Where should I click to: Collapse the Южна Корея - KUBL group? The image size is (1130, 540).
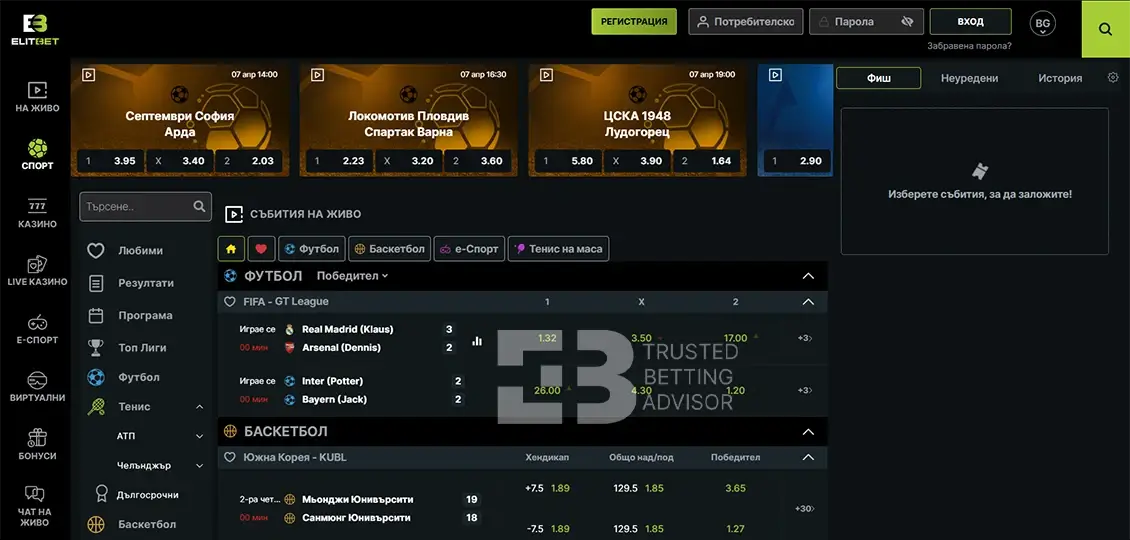[808, 457]
